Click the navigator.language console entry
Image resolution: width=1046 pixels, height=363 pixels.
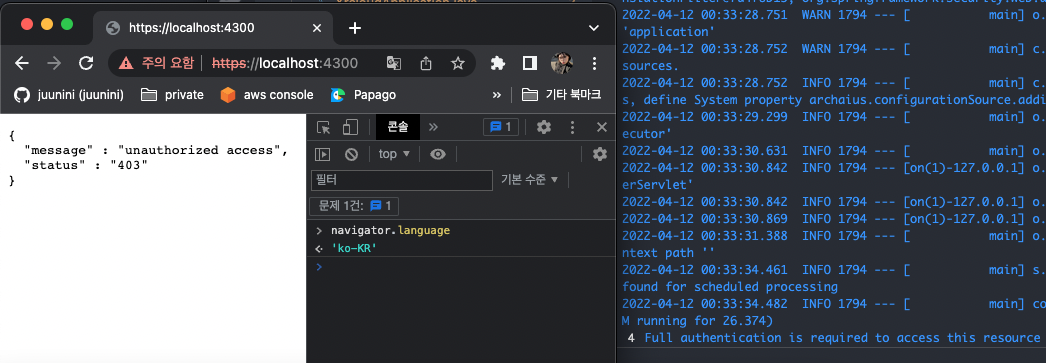390,230
